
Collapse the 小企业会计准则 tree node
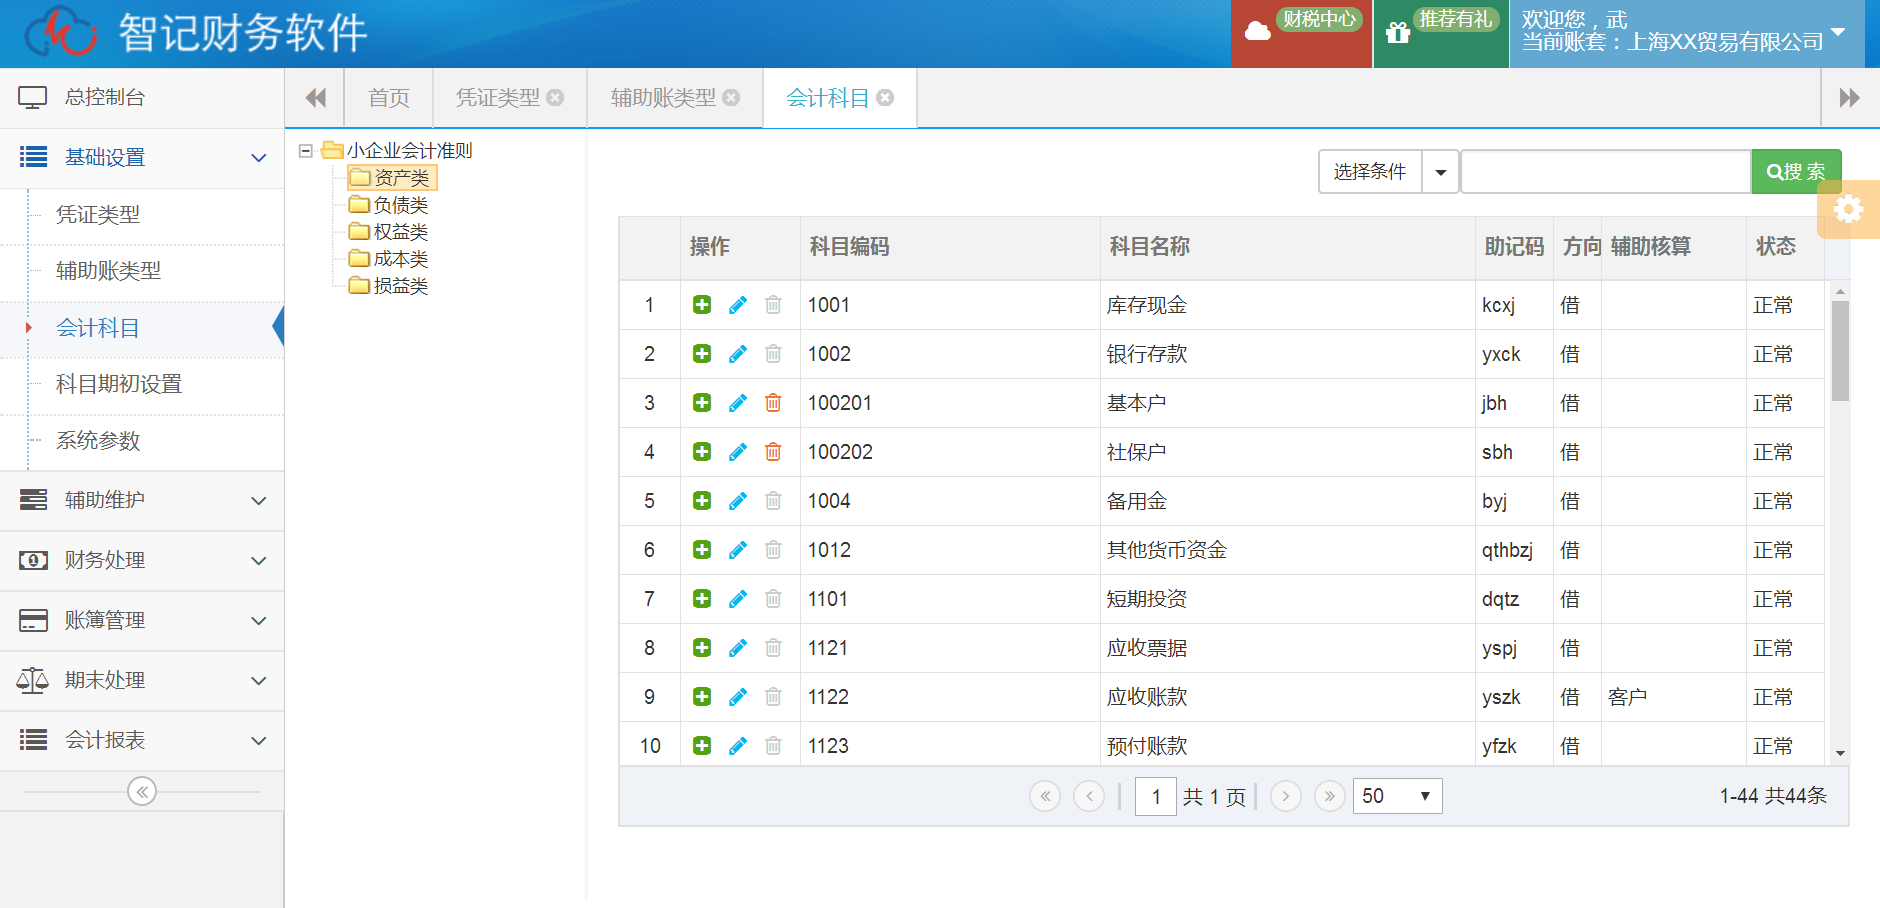pyautogui.click(x=306, y=151)
